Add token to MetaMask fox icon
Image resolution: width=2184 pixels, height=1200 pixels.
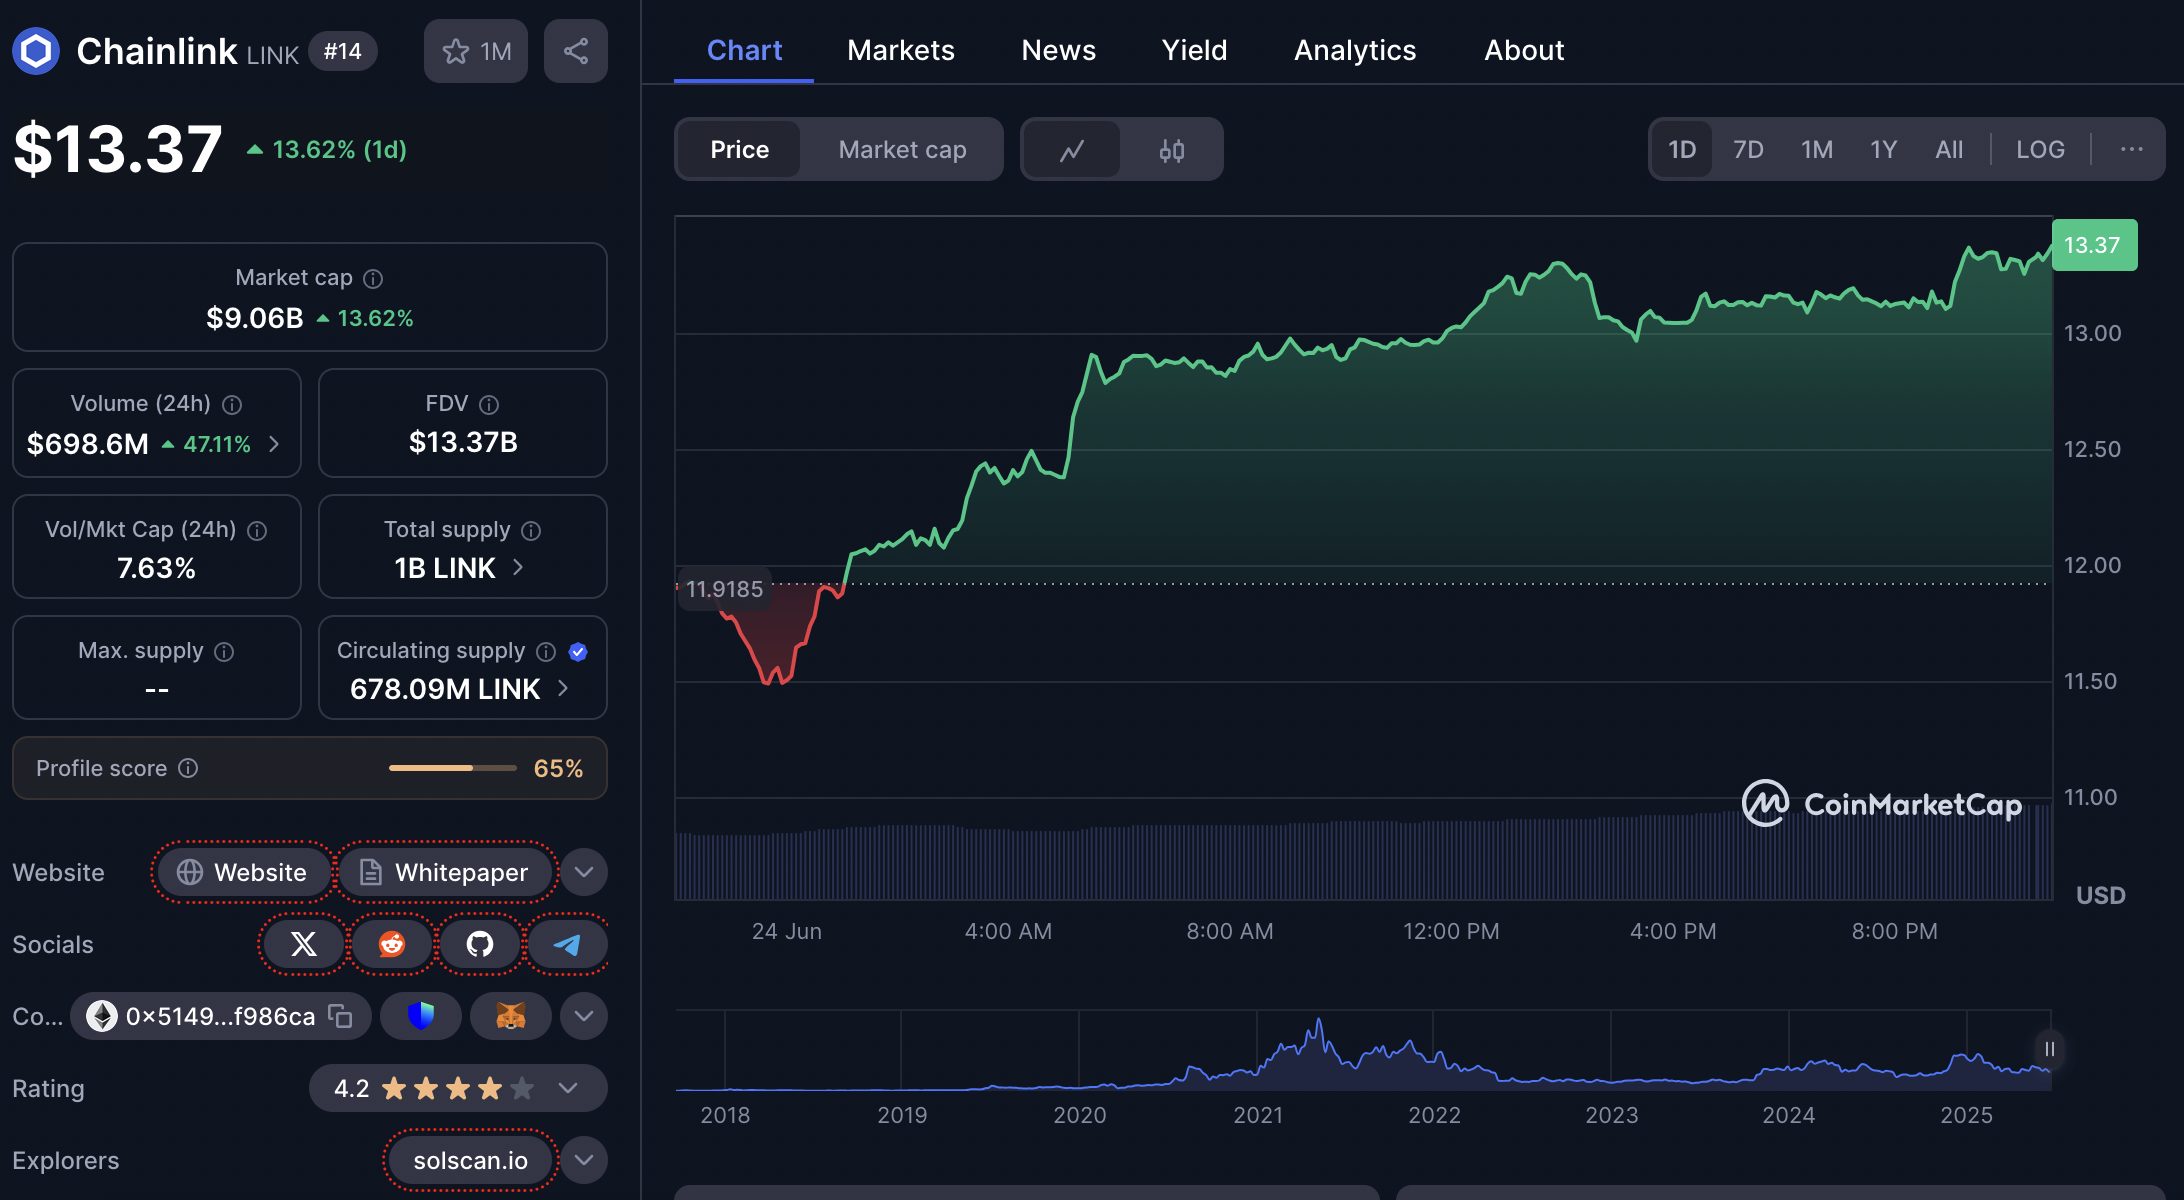click(511, 1016)
